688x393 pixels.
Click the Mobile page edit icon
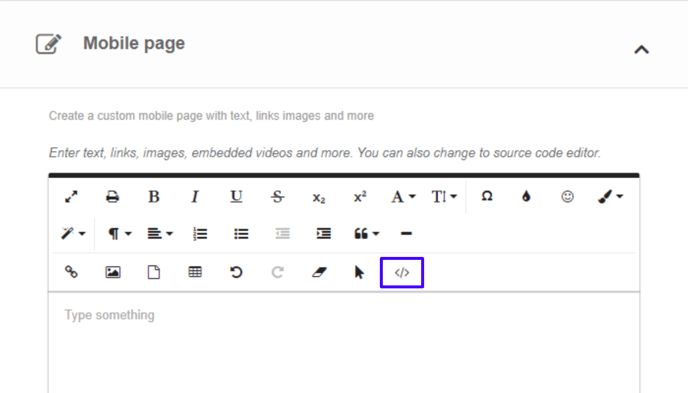pos(48,43)
